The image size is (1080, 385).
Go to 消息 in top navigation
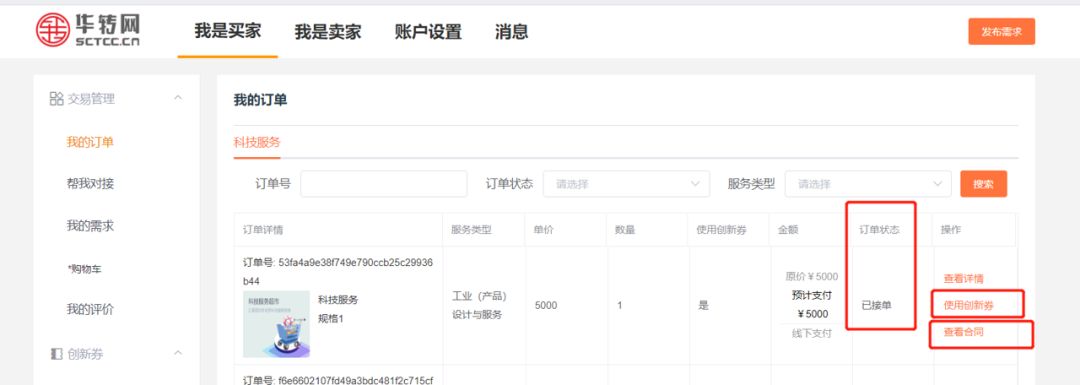click(511, 32)
